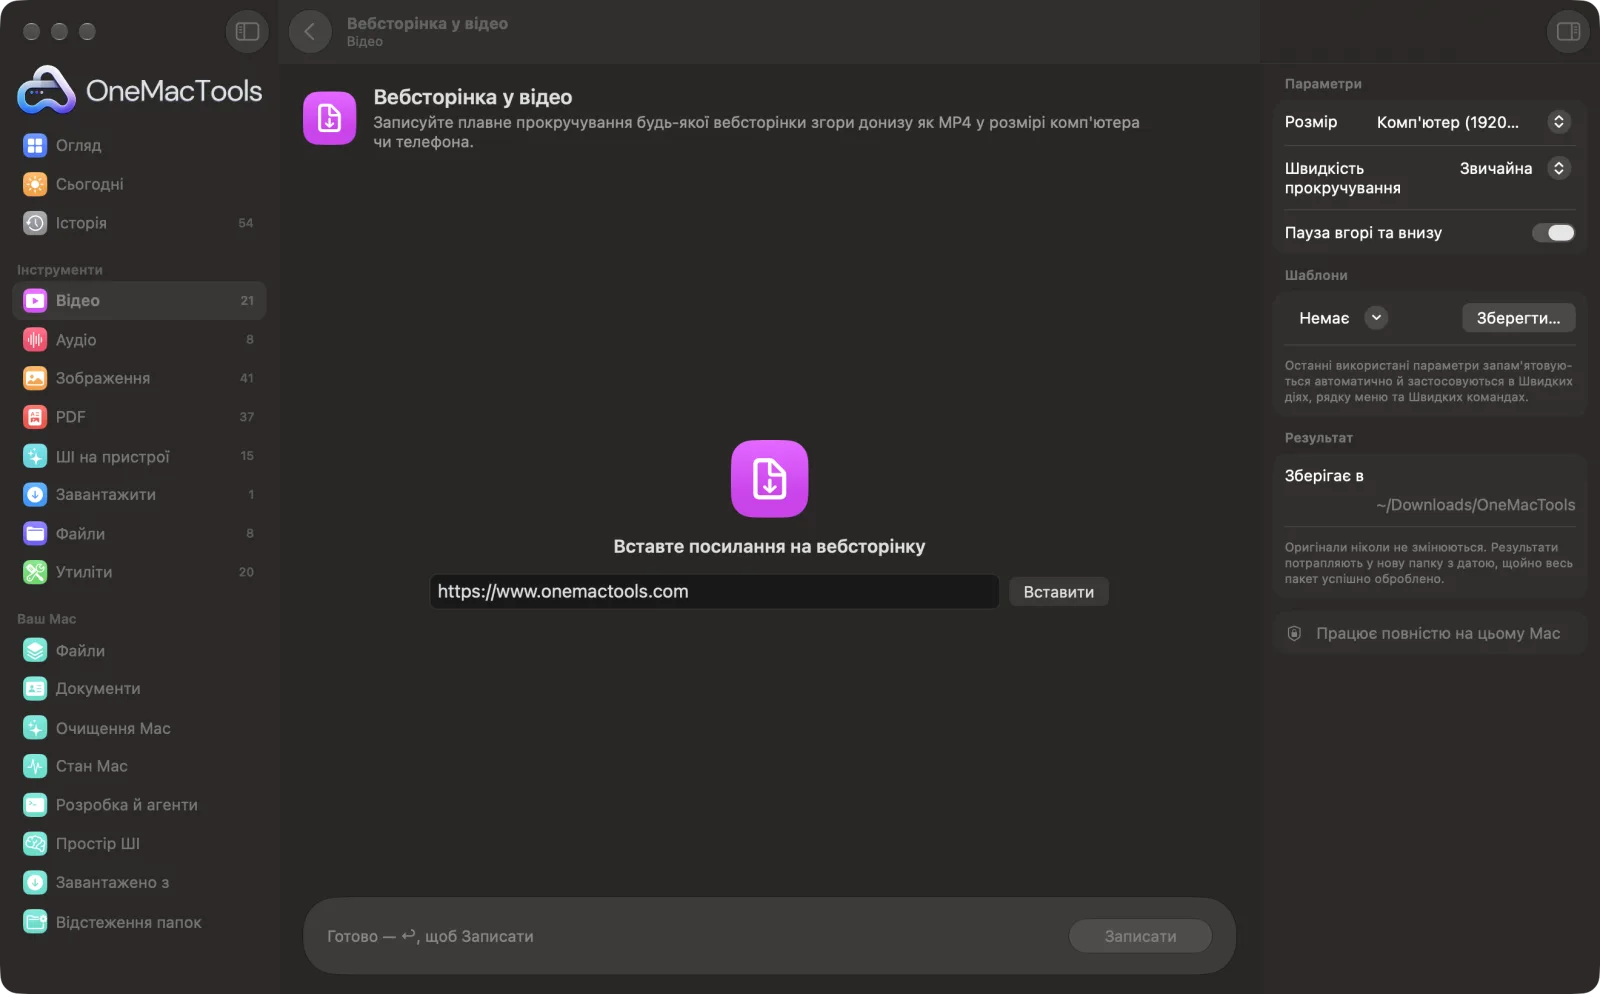
Task: Click the Працює повністю на цьому Mac row
Action: click(1430, 634)
